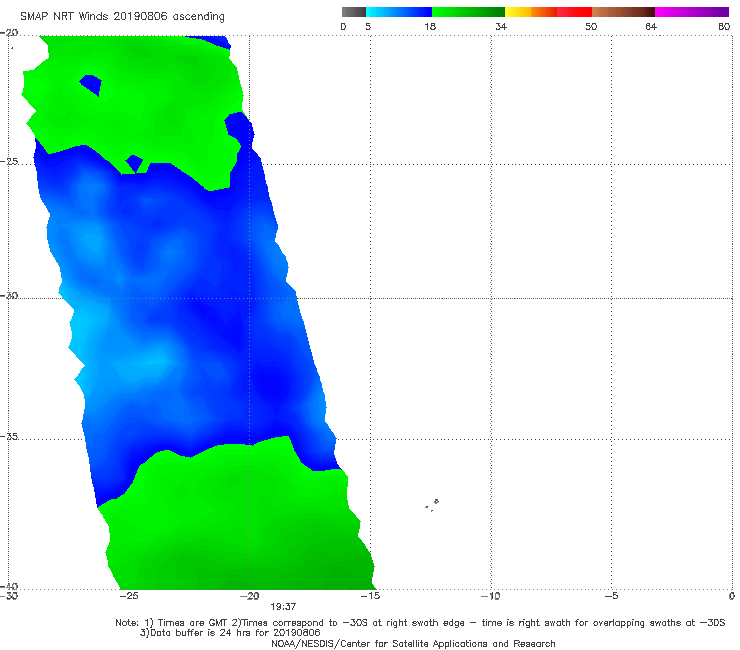Click the red segment of the color bar

point(574,12)
